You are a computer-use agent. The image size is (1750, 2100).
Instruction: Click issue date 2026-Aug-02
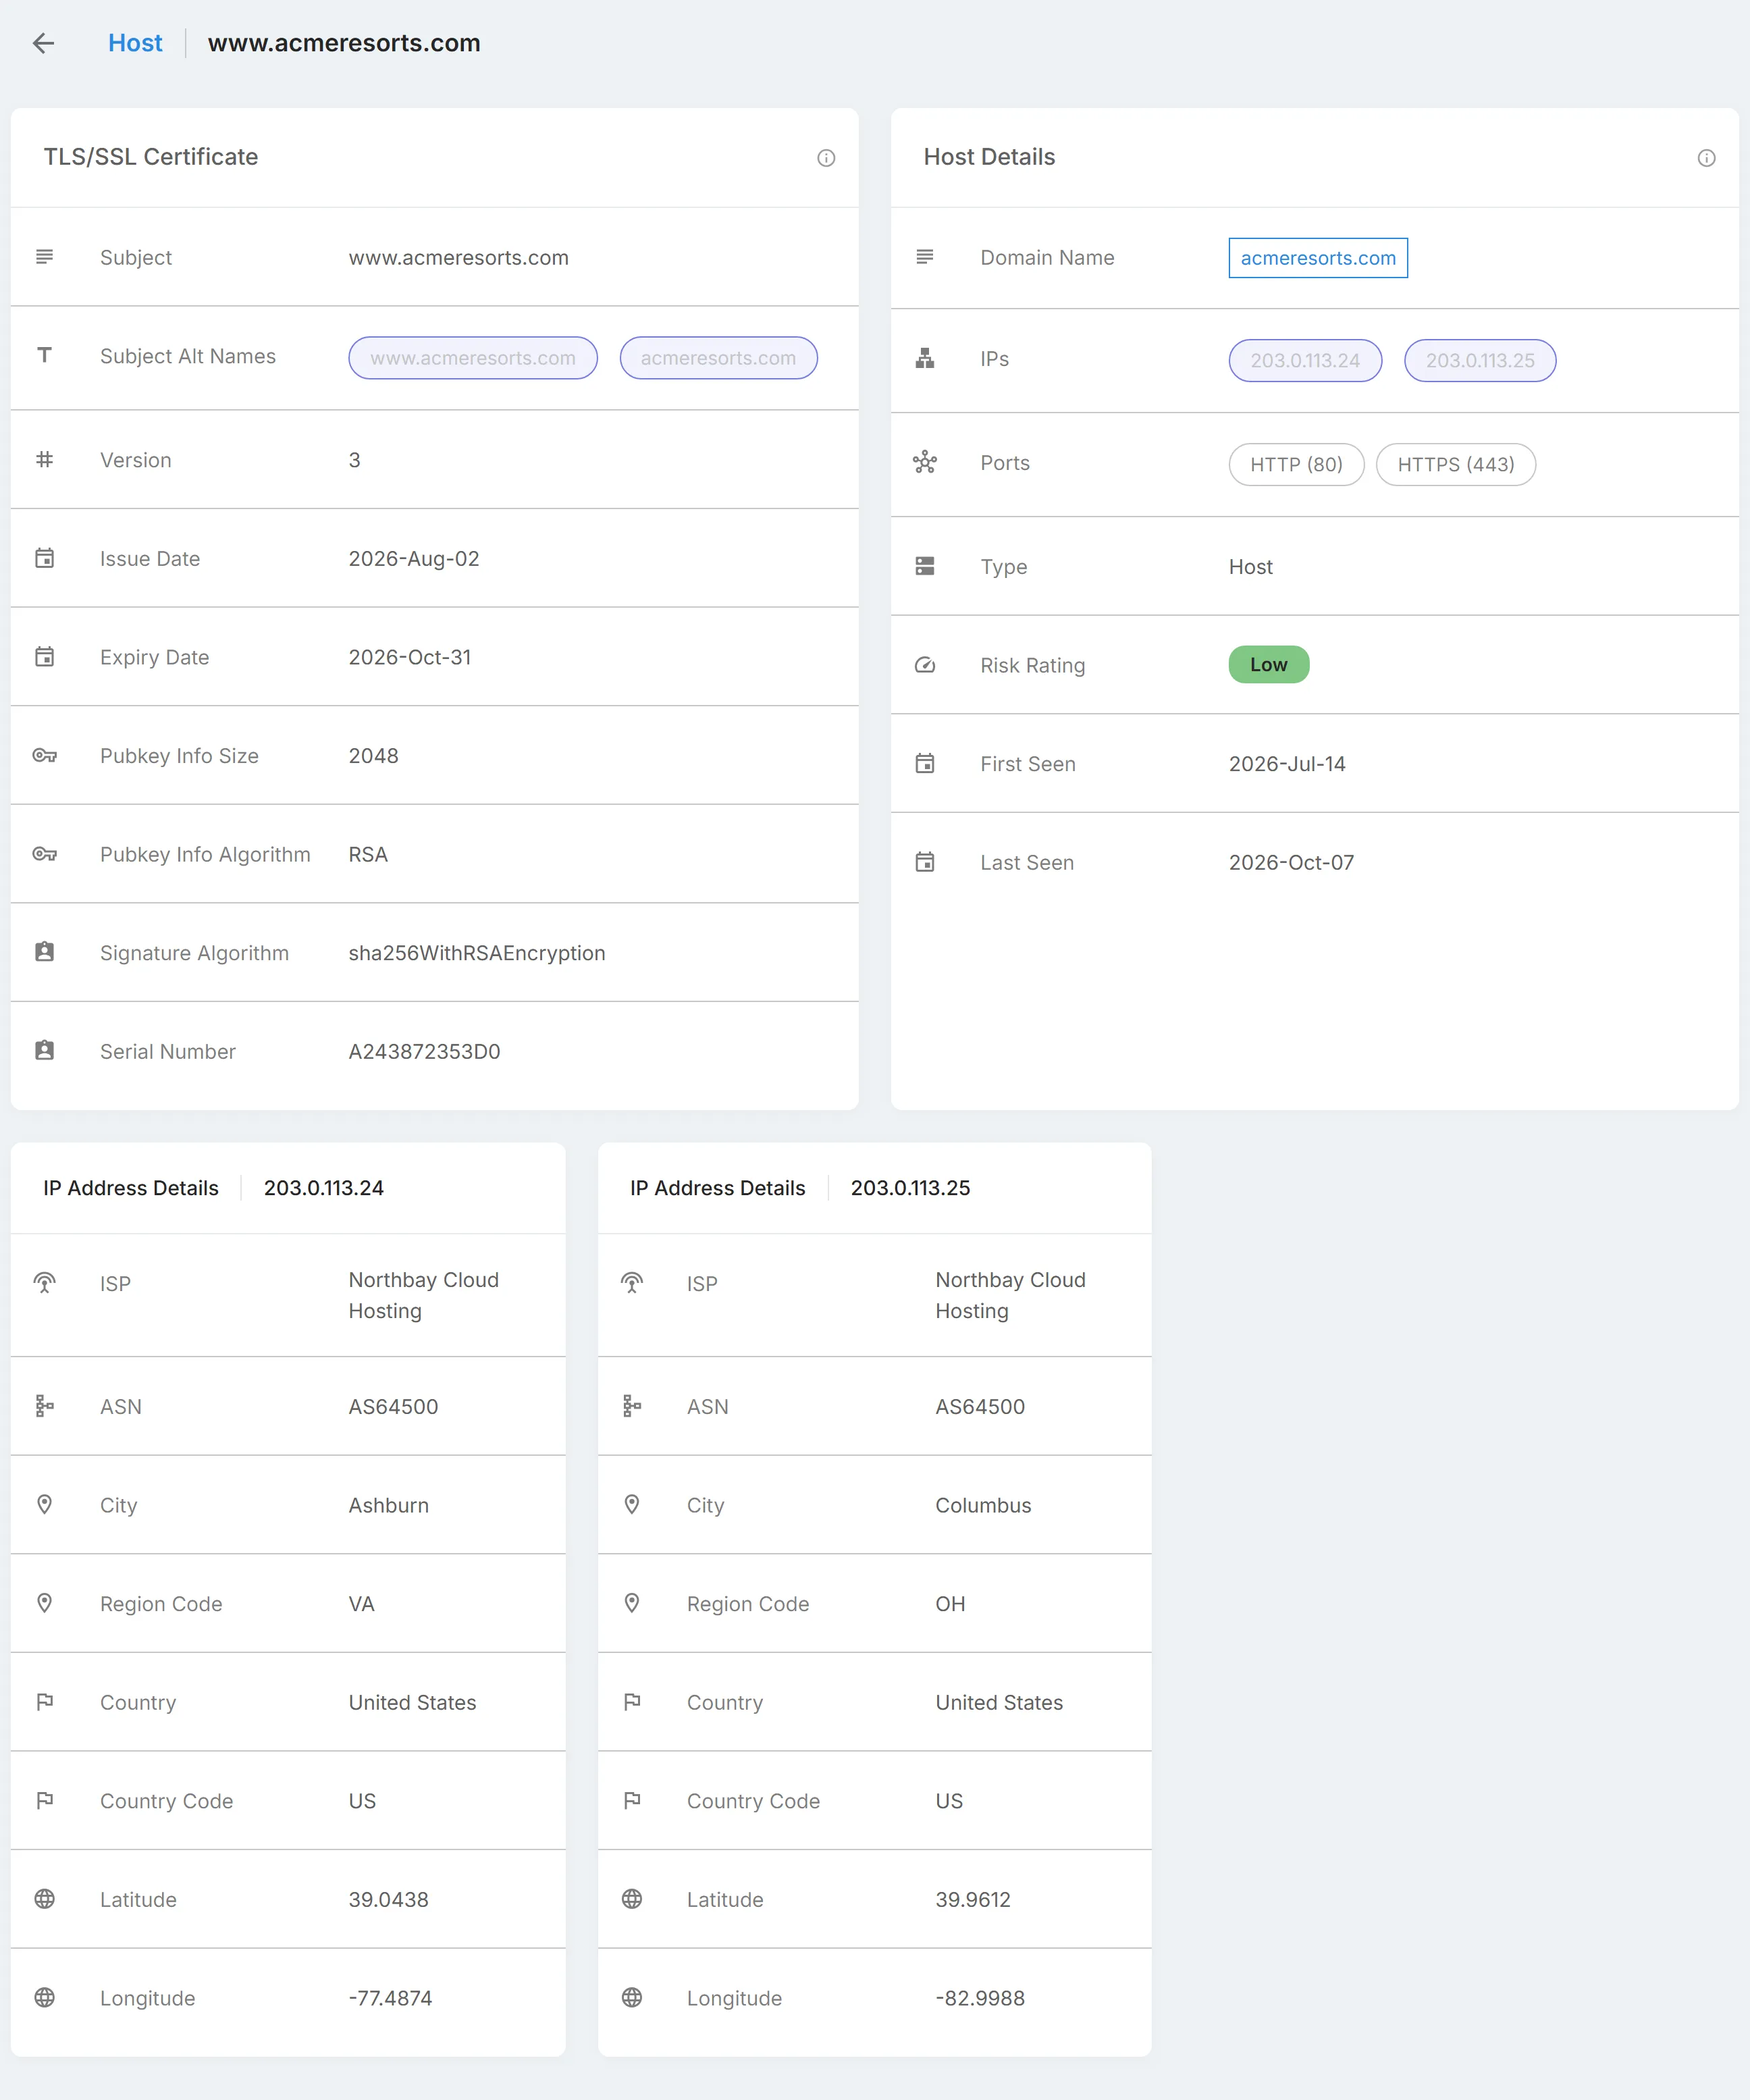pyautogui.click(x=414, y=558)
